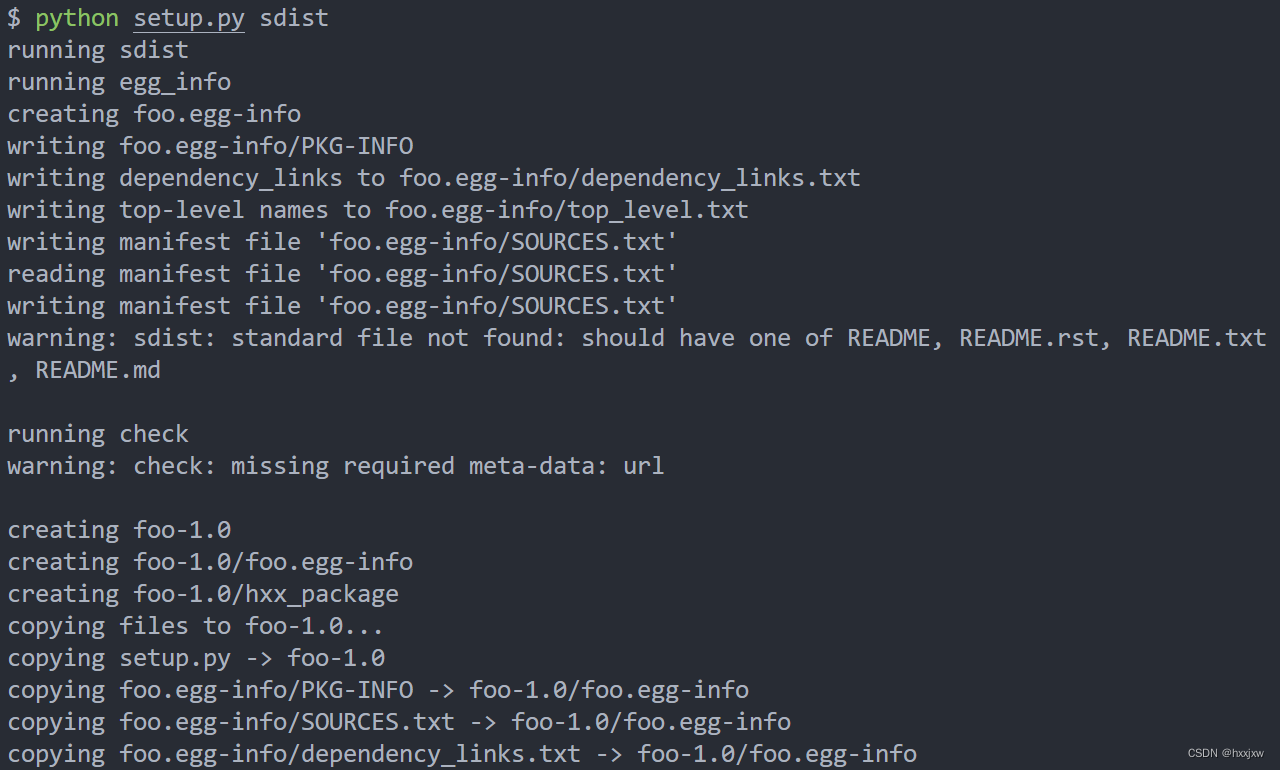Viewport: 1280px width, 770px height.
Task: Click the top_level.txt path
Action: tap(567, 210)
